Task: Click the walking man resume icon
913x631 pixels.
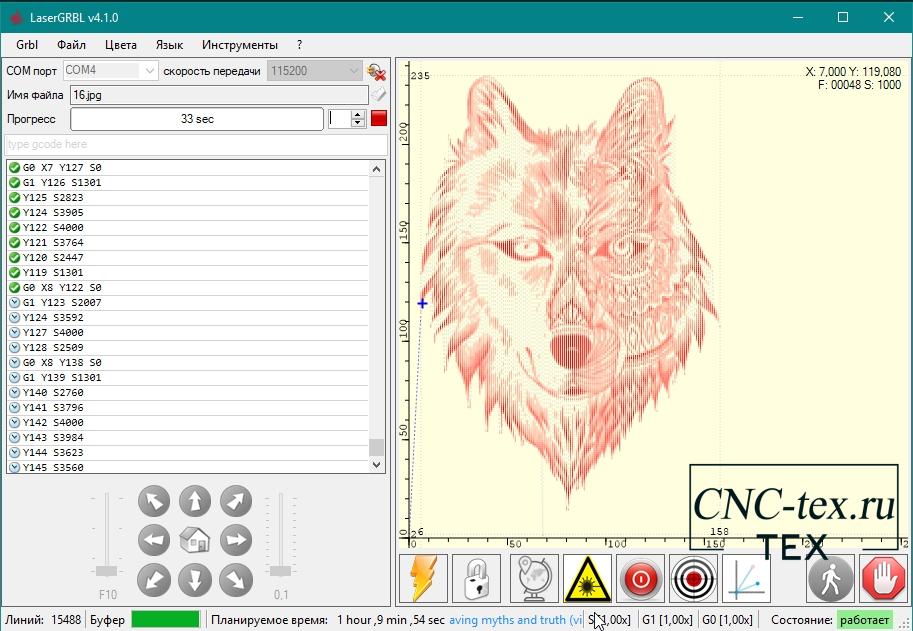Action: pyautogui.click(x=831, y=578)
